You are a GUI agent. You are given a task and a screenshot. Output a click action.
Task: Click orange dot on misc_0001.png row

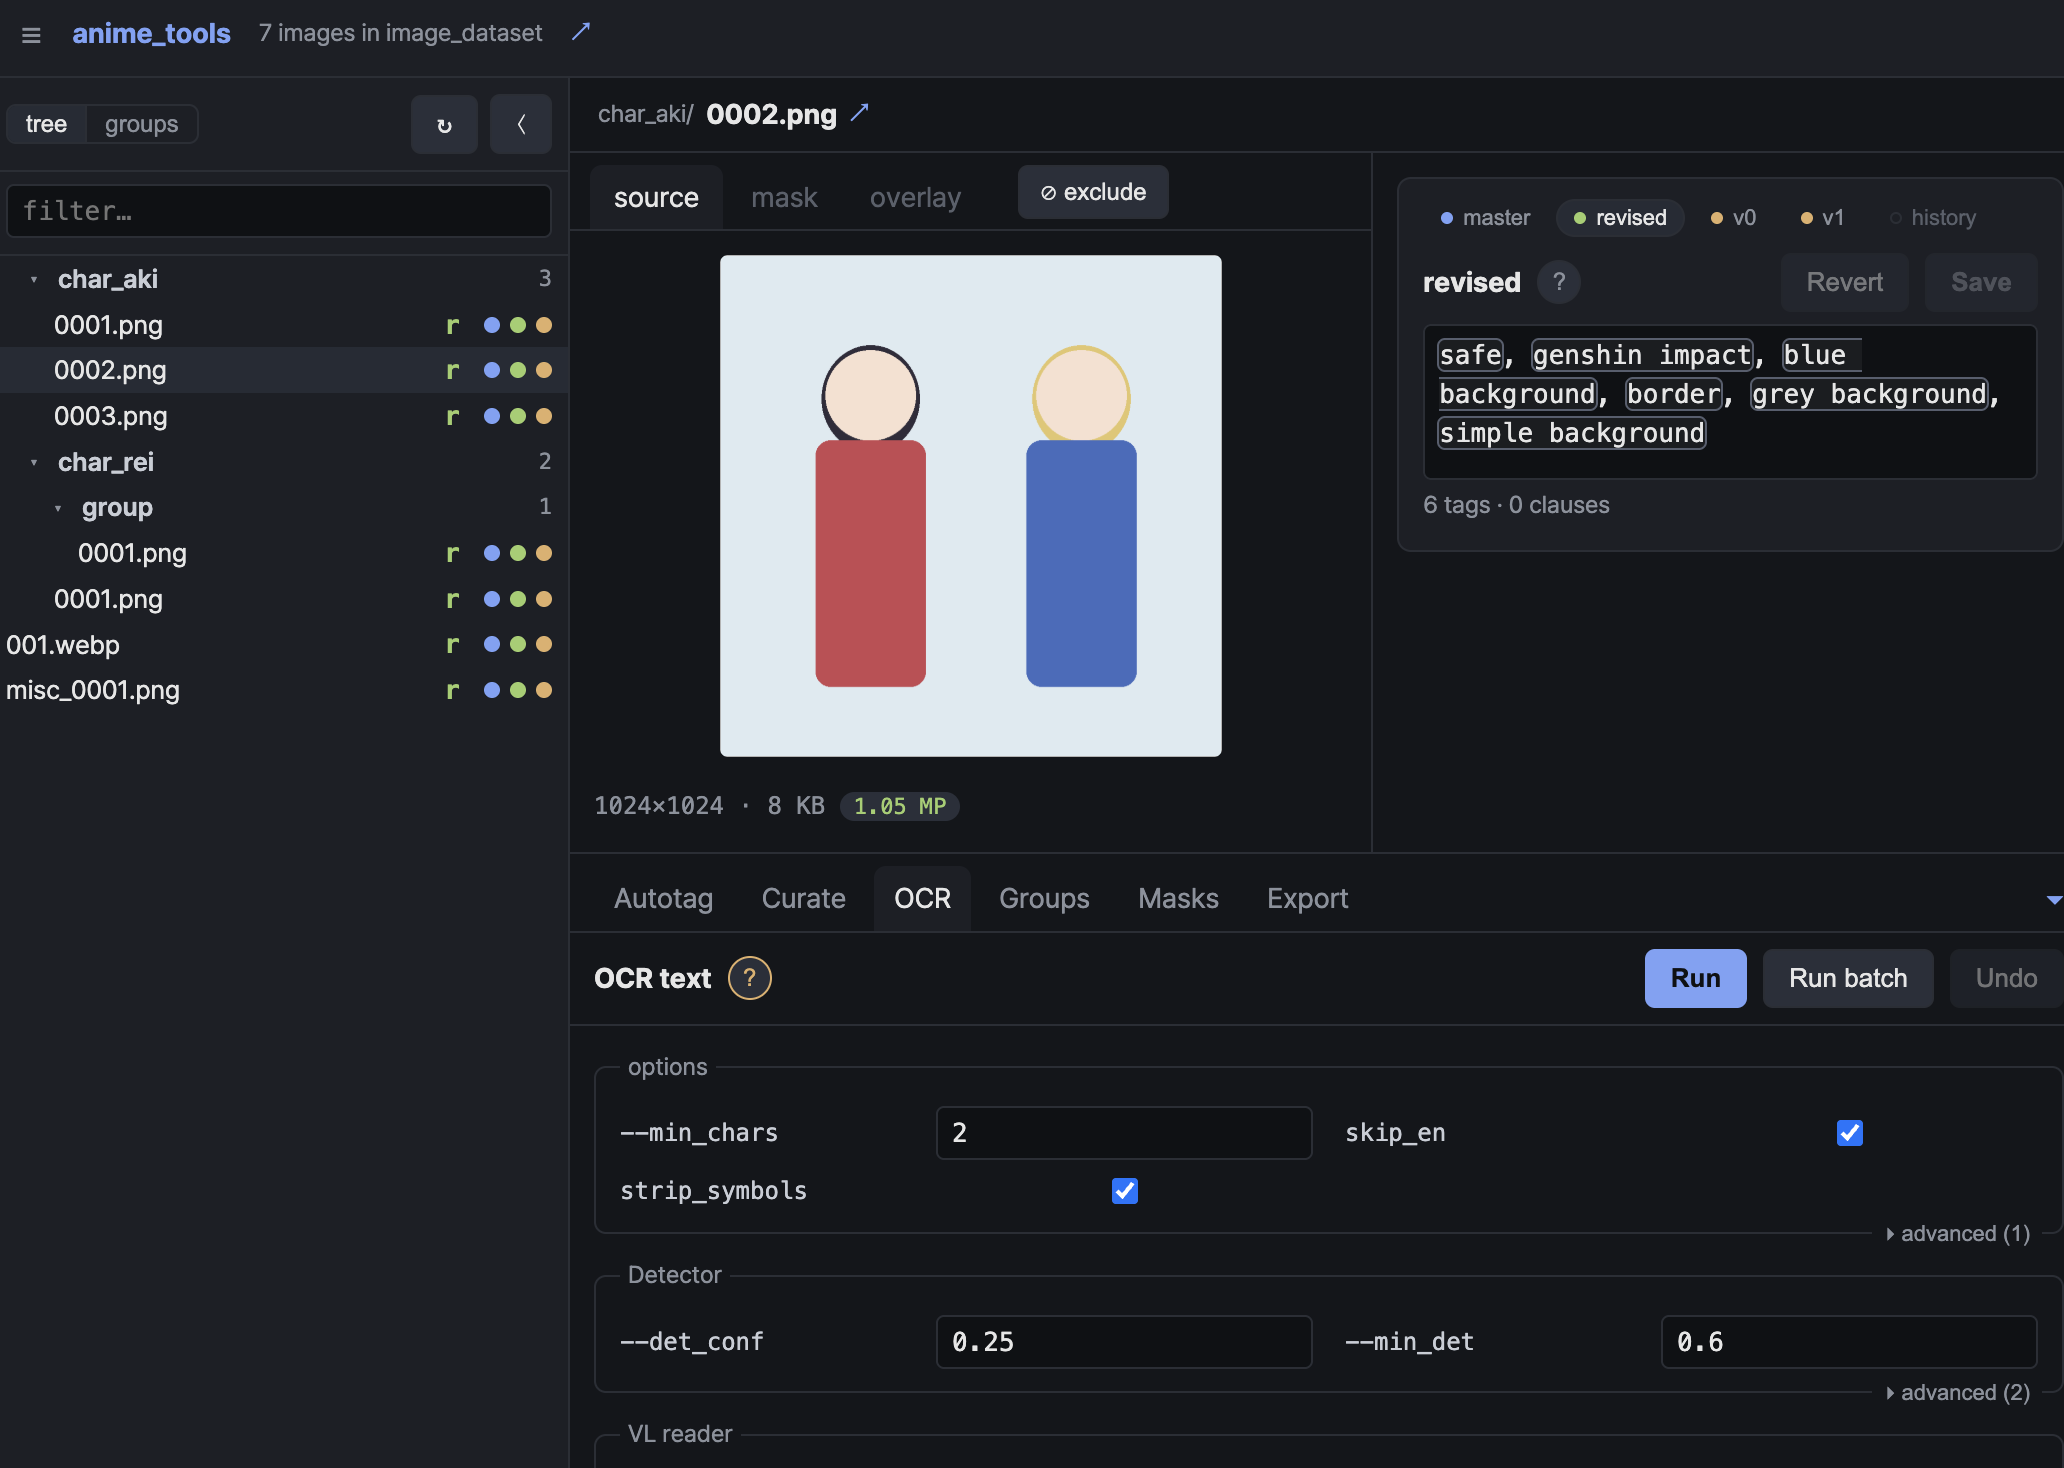click(x=544, y=690)
